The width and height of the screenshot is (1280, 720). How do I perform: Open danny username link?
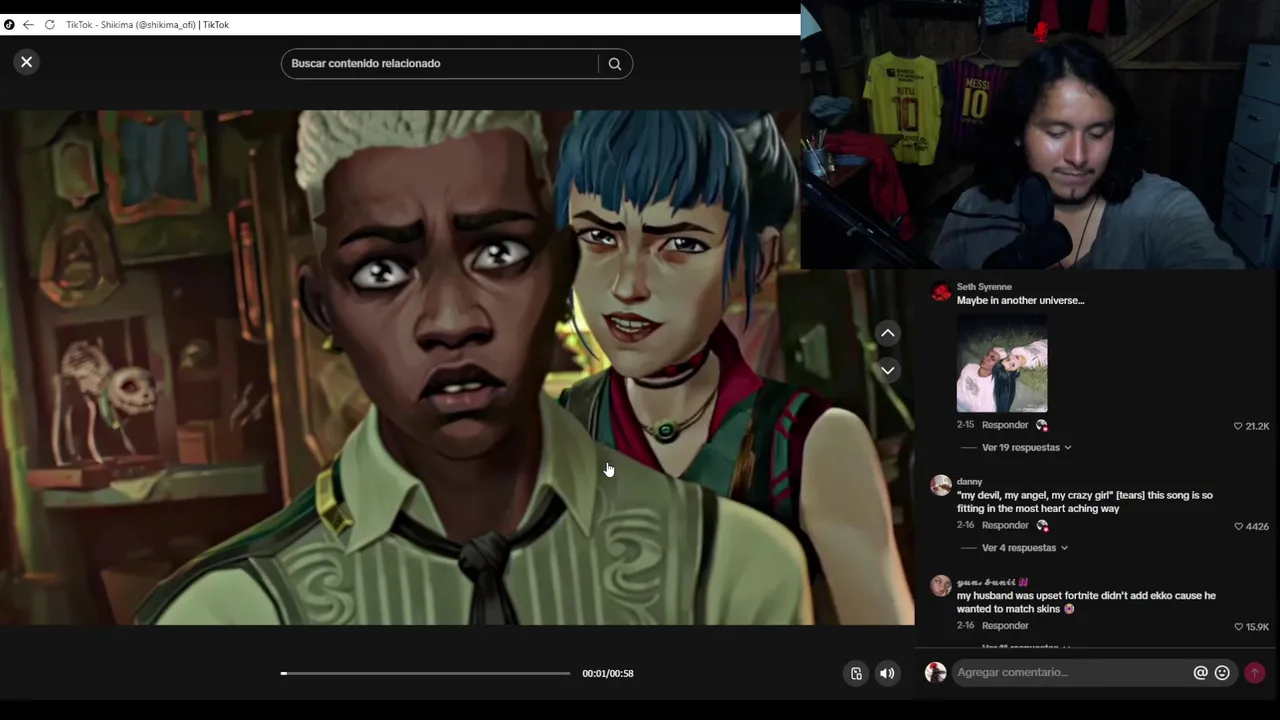970,482
